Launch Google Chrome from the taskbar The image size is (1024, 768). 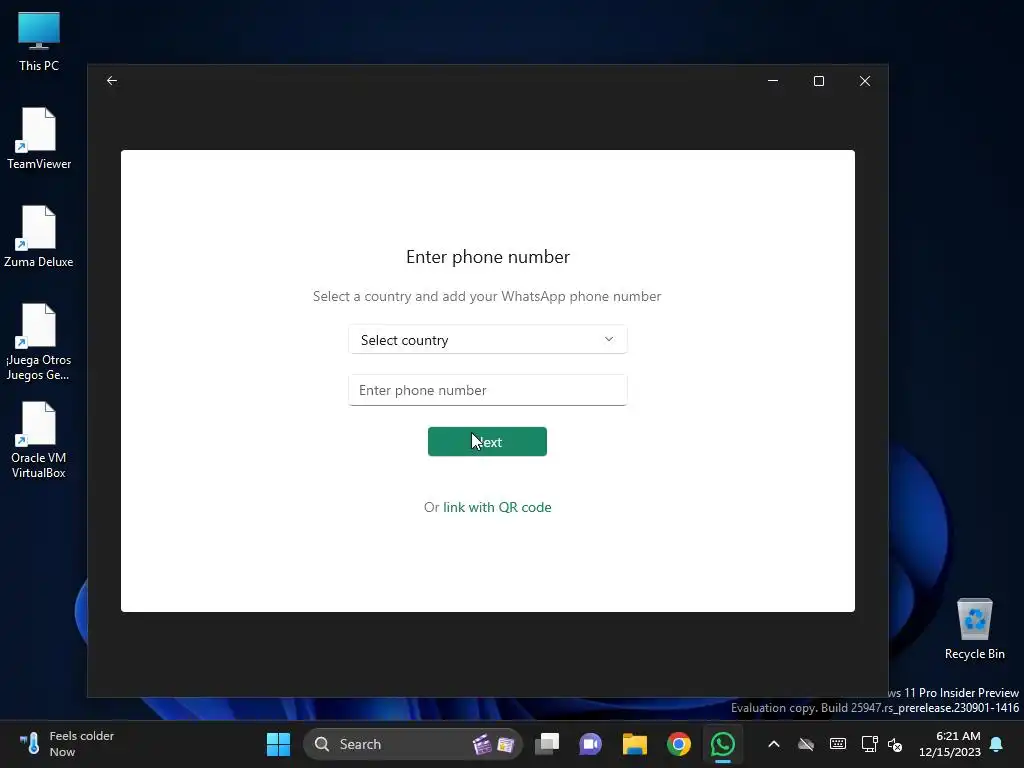coord(679,744)
